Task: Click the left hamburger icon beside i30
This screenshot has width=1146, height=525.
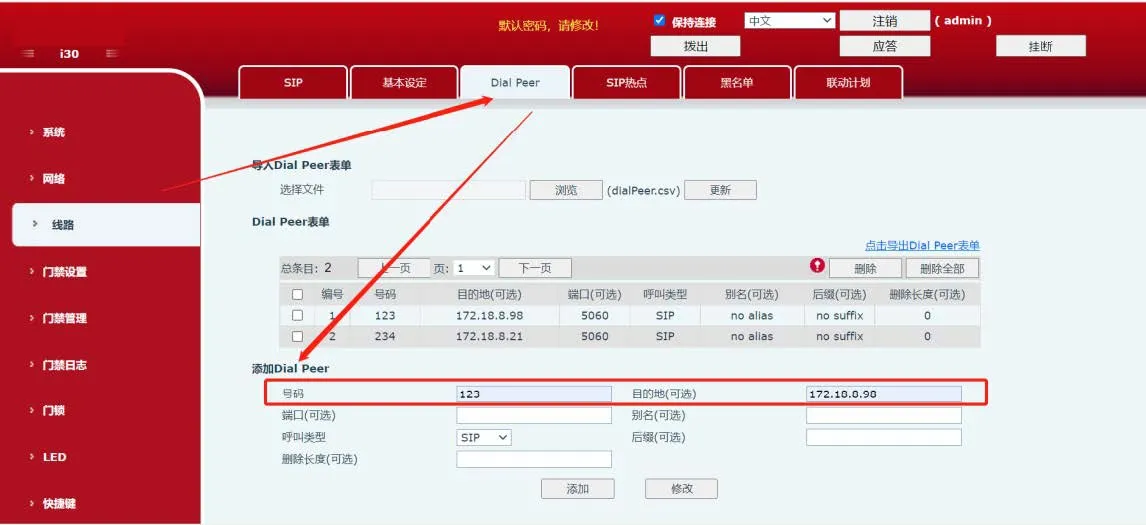Action: (x=28, y=54)
